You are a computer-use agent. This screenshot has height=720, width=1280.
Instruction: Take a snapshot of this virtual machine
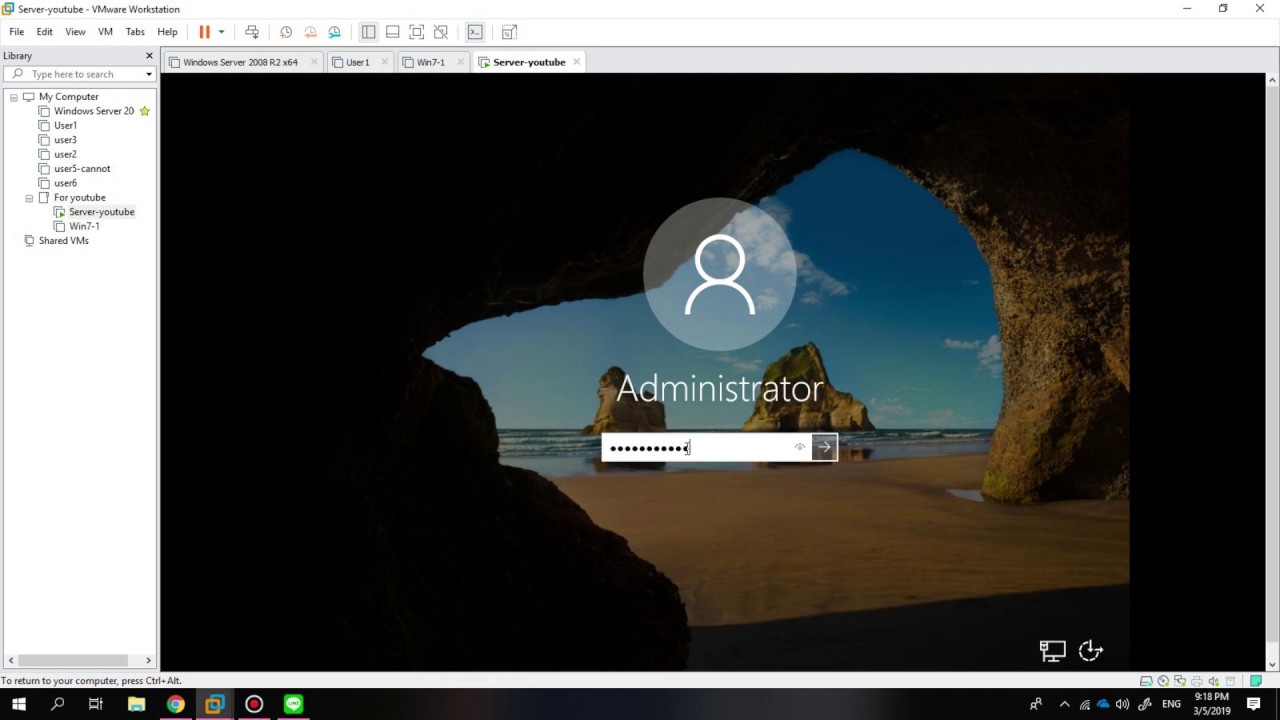[286, 32]
